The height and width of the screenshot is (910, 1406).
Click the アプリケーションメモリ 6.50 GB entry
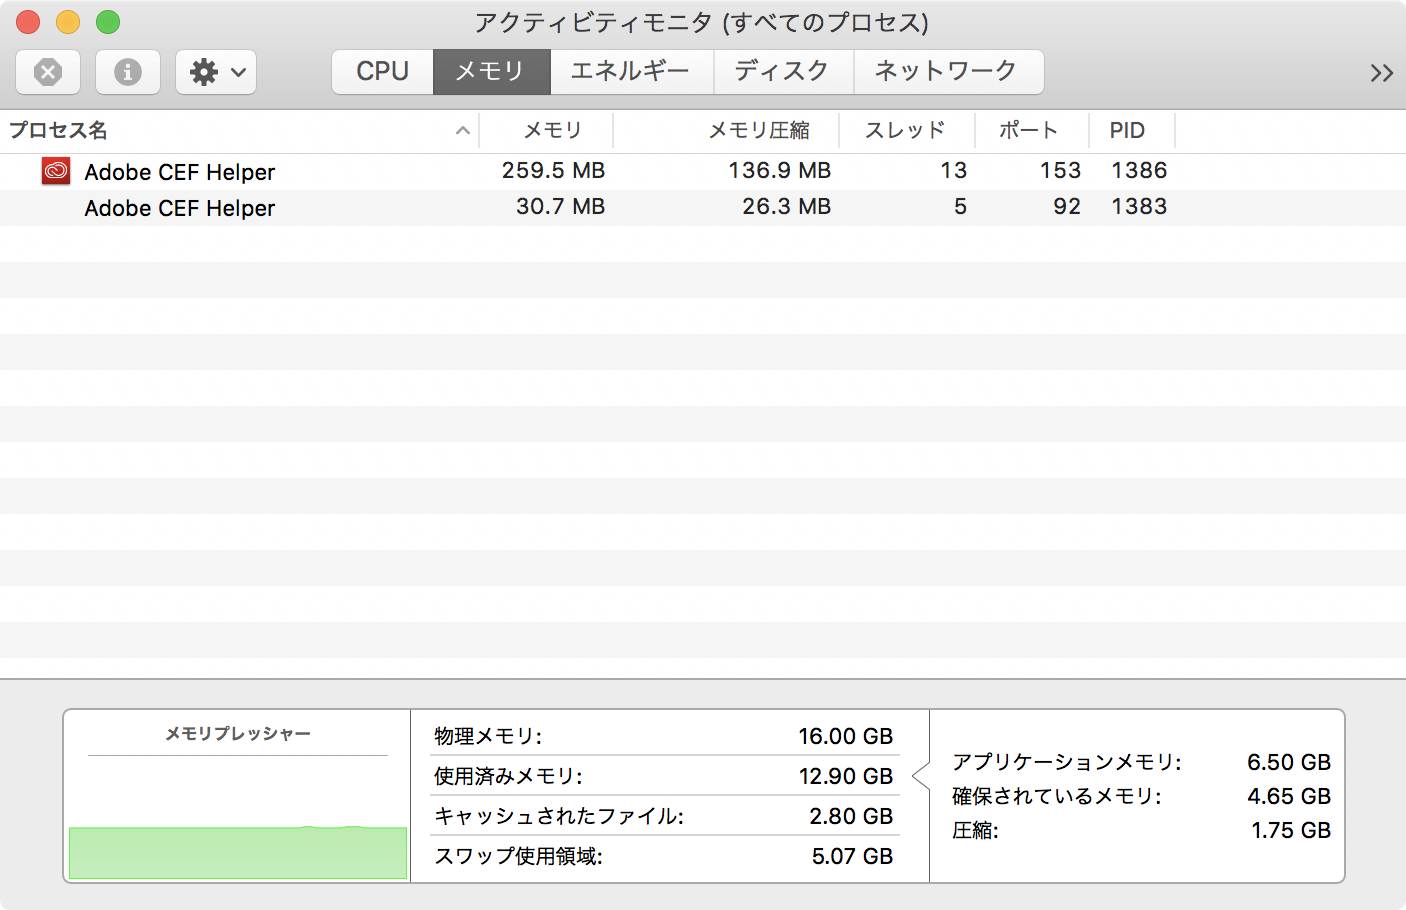pos(1141,762)
